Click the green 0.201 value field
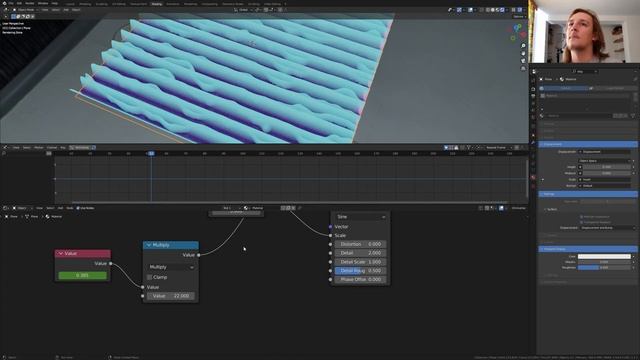The image size is (640, 360). coord(82,276)
